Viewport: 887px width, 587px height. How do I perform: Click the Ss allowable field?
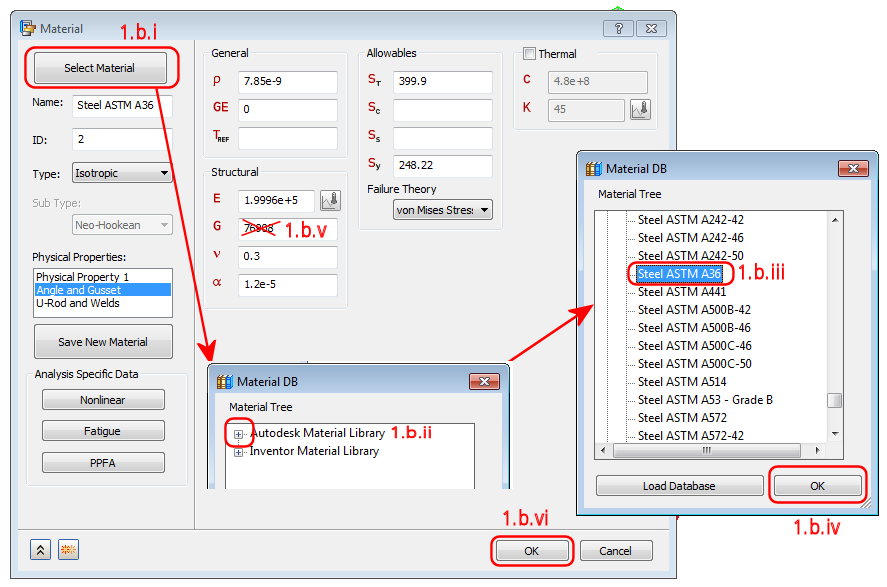pos(443,137)
